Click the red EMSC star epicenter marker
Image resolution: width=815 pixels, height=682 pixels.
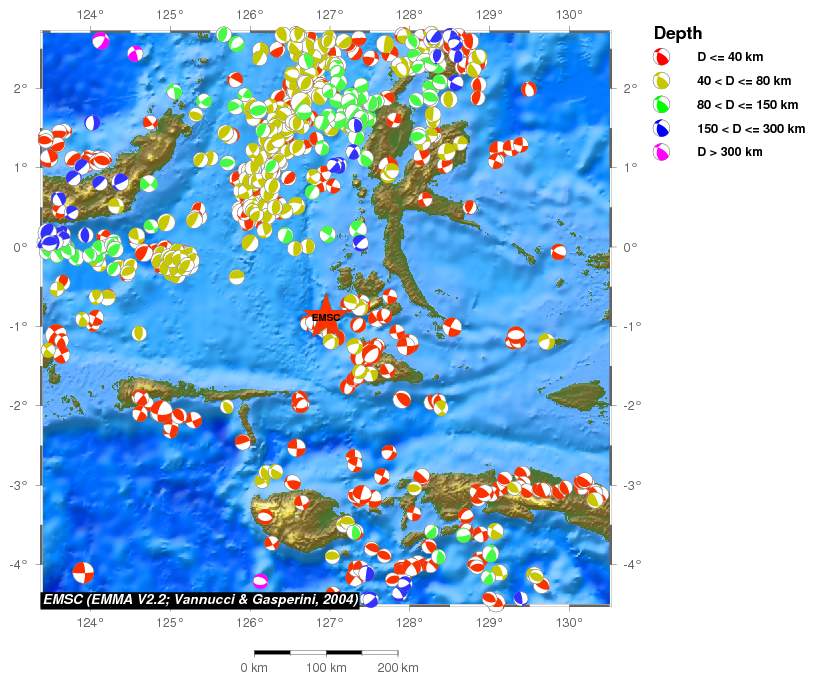pyautogui.click(x=326, y=317)
